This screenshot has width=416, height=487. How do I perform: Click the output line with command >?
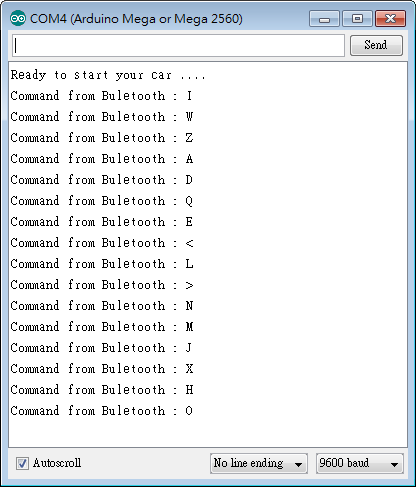tap(101, 285)
